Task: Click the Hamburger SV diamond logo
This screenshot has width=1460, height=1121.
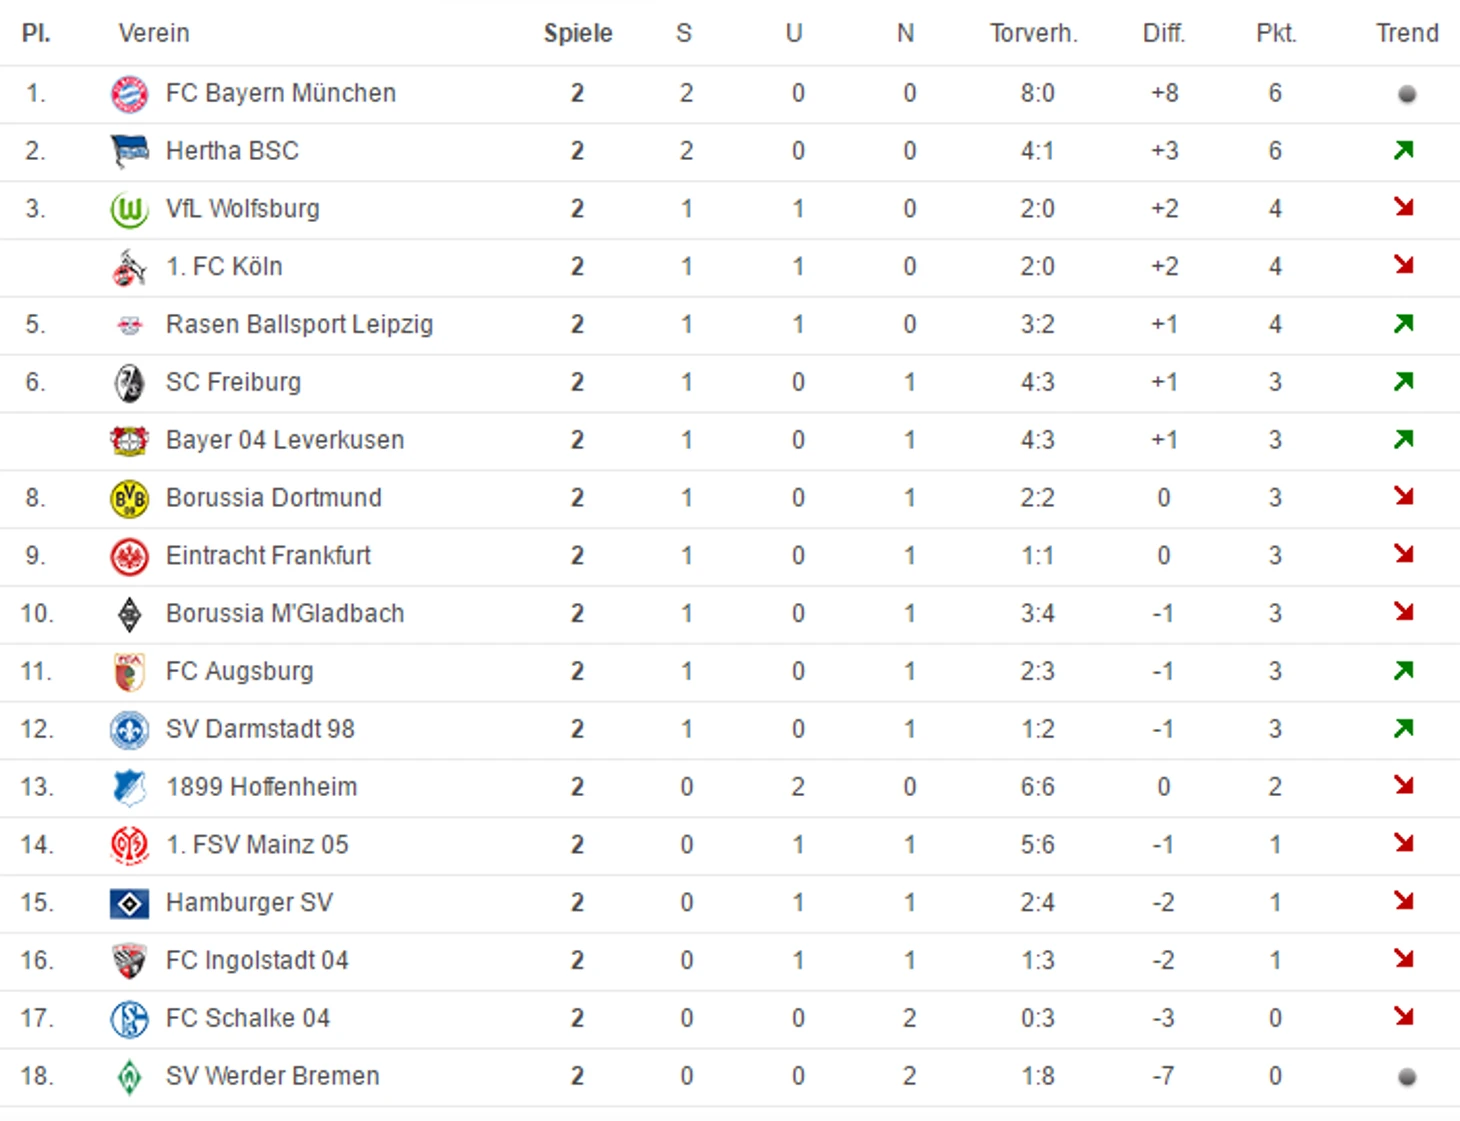Action: [x=129, y=904]
